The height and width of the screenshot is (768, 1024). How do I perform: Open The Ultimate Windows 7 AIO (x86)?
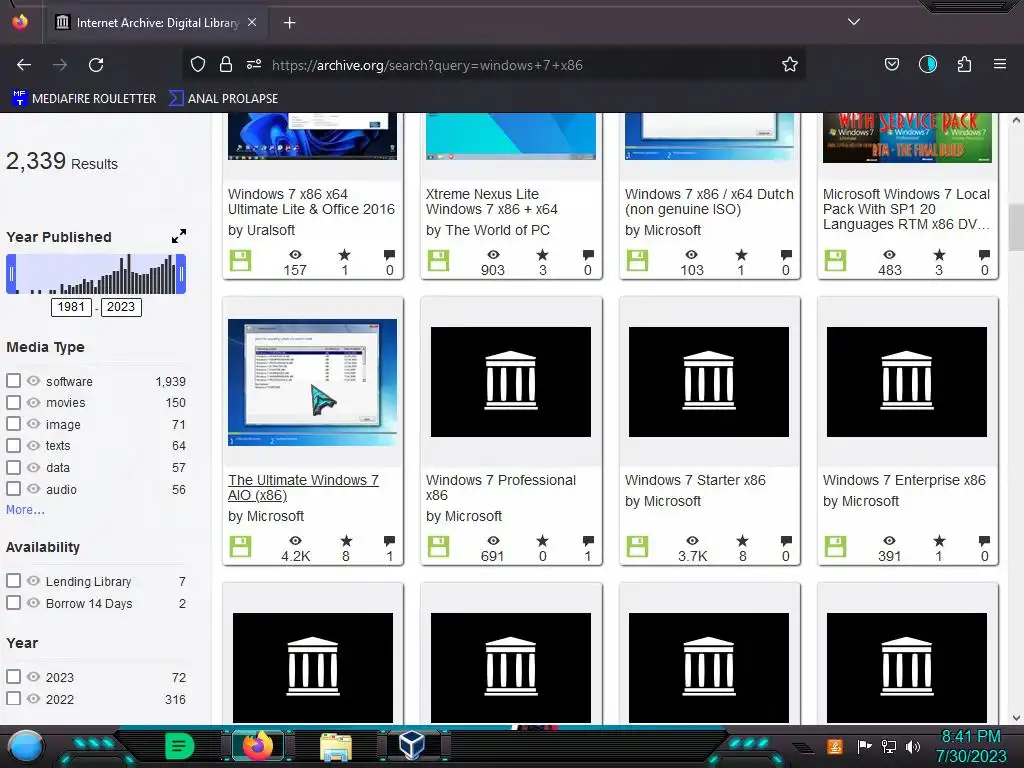(x=303, y=487)
